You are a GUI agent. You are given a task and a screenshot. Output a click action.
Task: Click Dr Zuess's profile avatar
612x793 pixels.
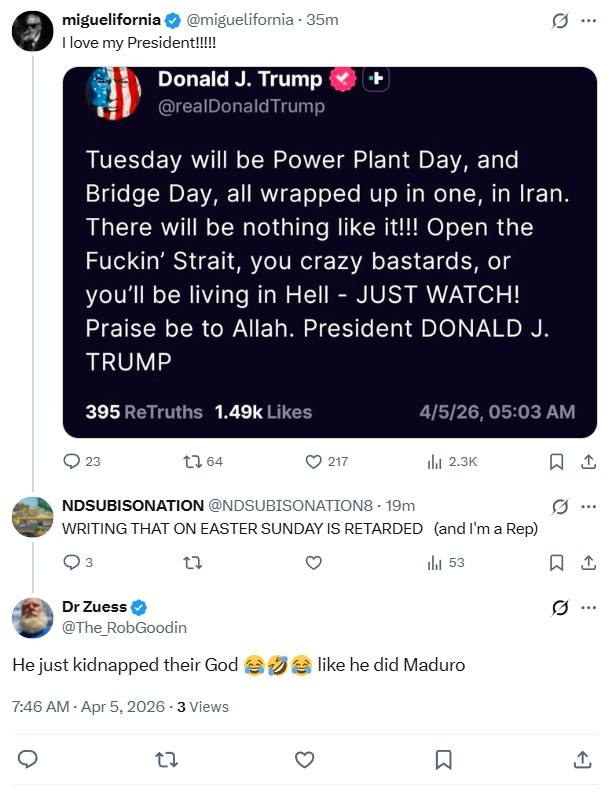point(32,618)
